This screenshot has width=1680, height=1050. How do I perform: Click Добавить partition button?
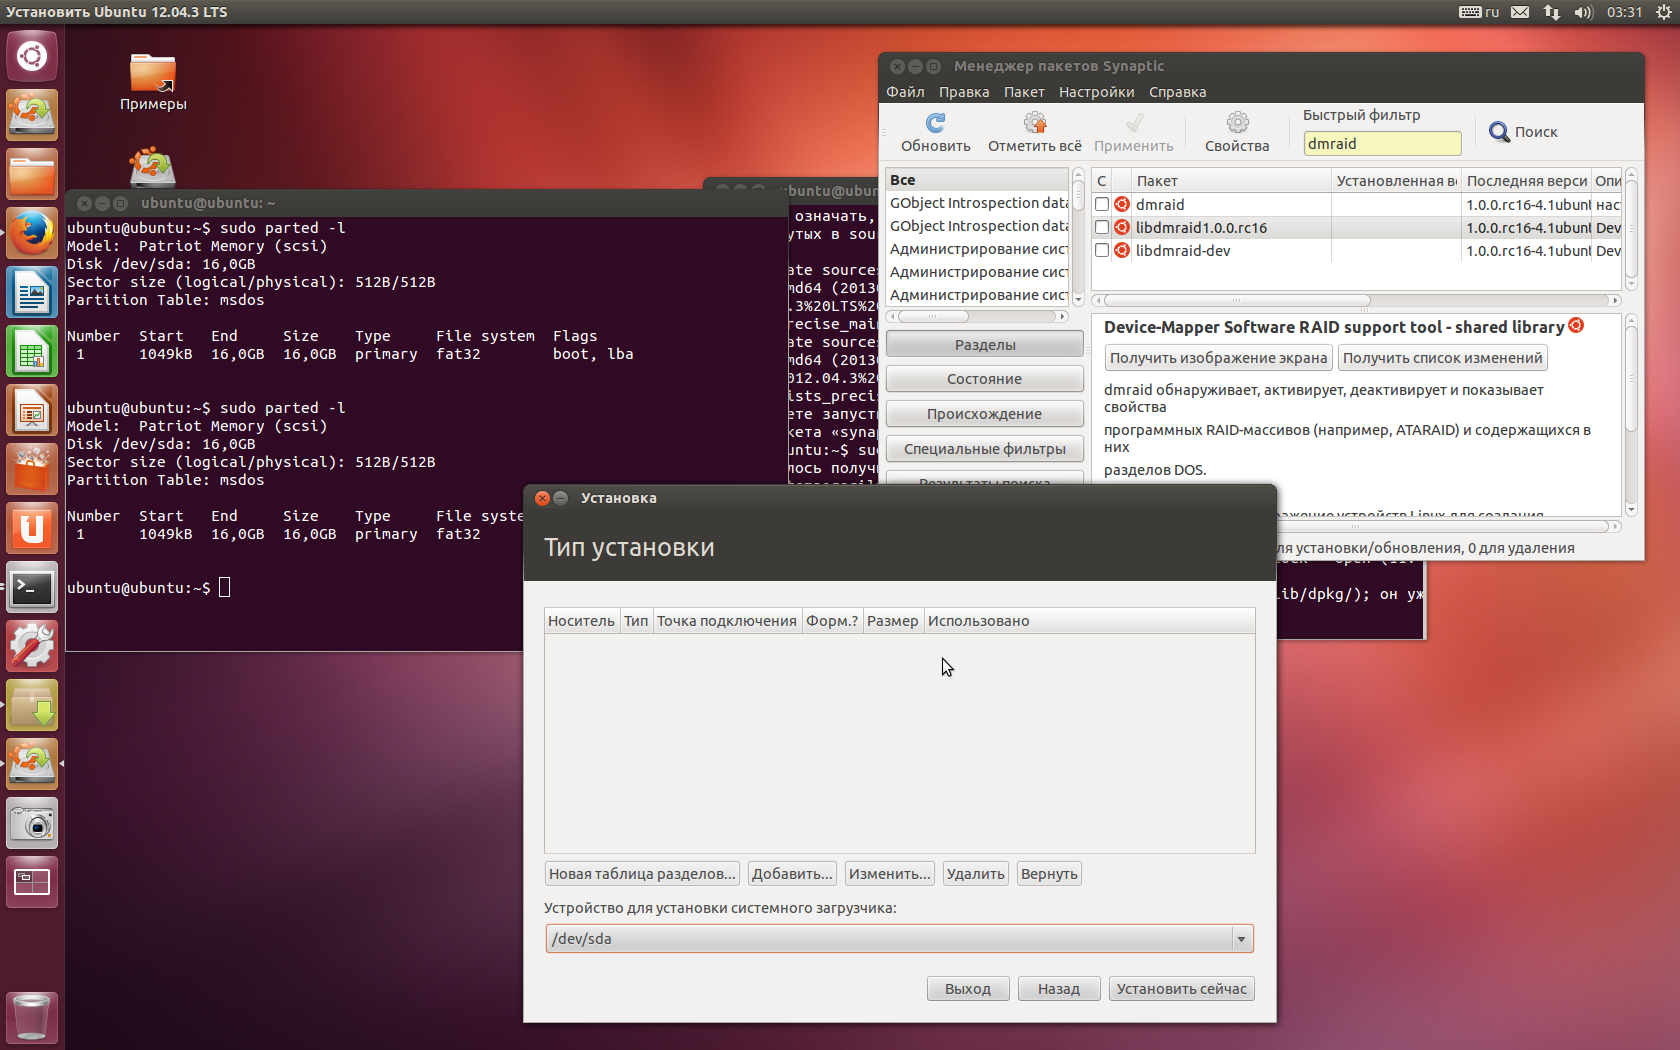click(x=792, y=874)
